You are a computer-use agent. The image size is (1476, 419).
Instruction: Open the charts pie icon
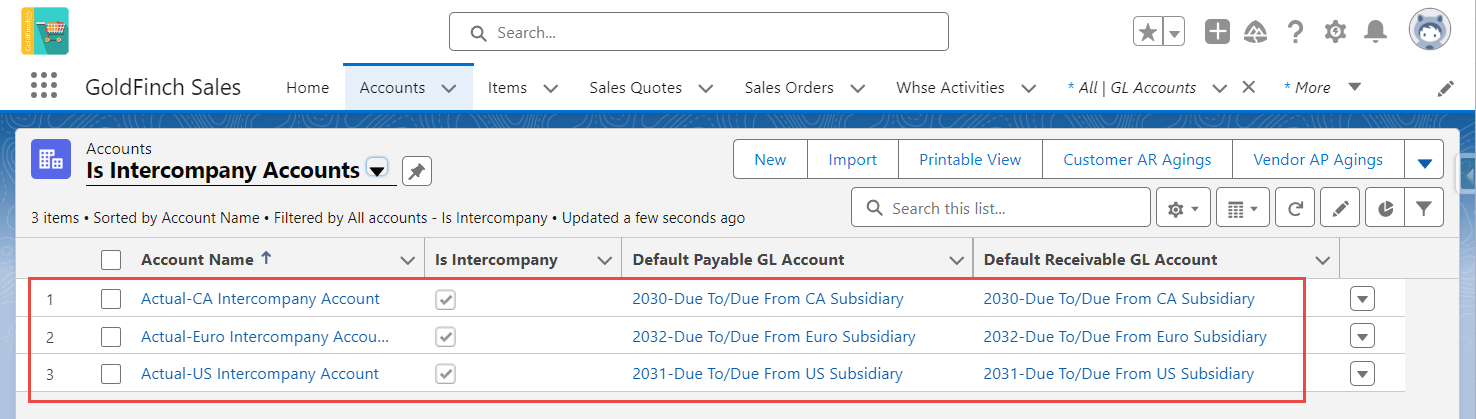click(x=1384, y=209)
